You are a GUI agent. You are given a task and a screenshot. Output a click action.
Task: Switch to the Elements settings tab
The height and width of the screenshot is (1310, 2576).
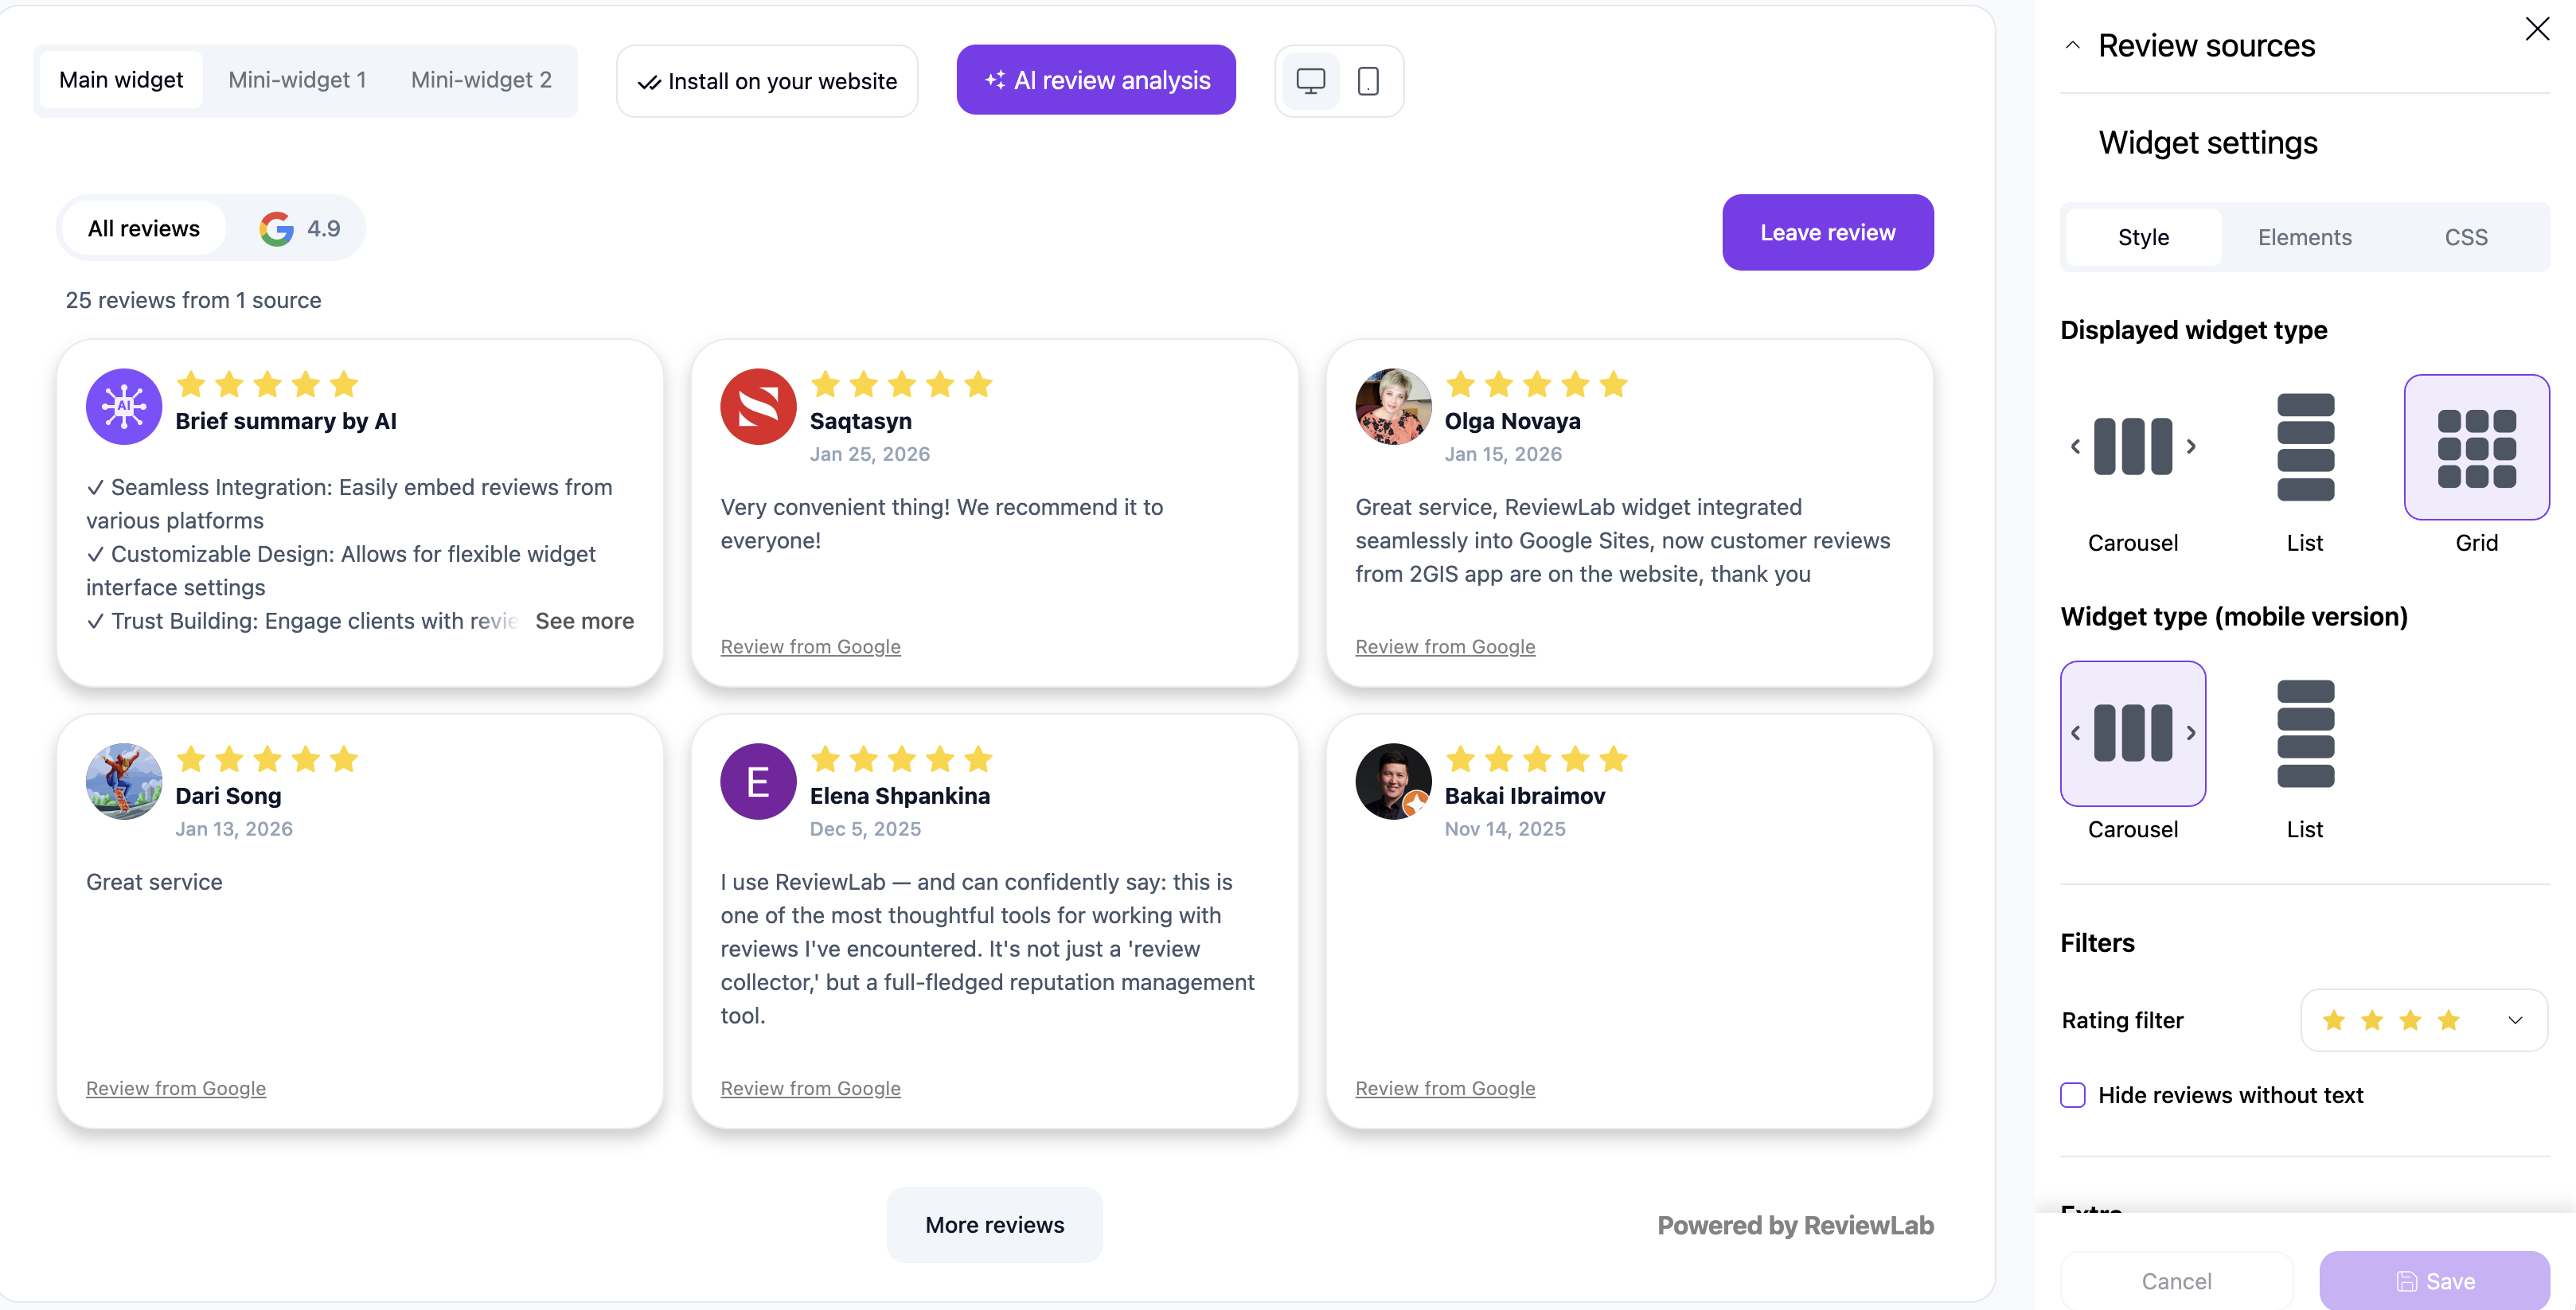pyautogui.click(x=2305, y=237)
